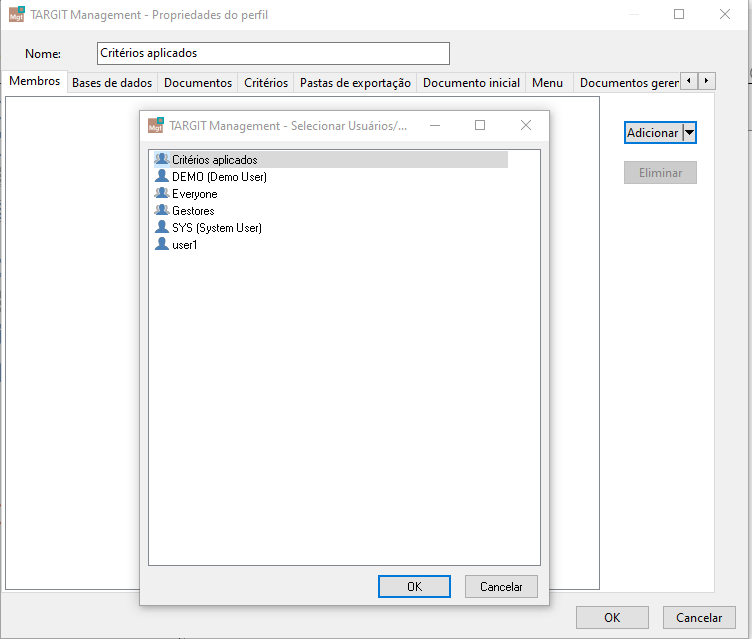Image resolution: width=752 pixels, height=639 pixels.
Task: Close the Selecionar Usuários dialog
Action: [x=526, y=125]
